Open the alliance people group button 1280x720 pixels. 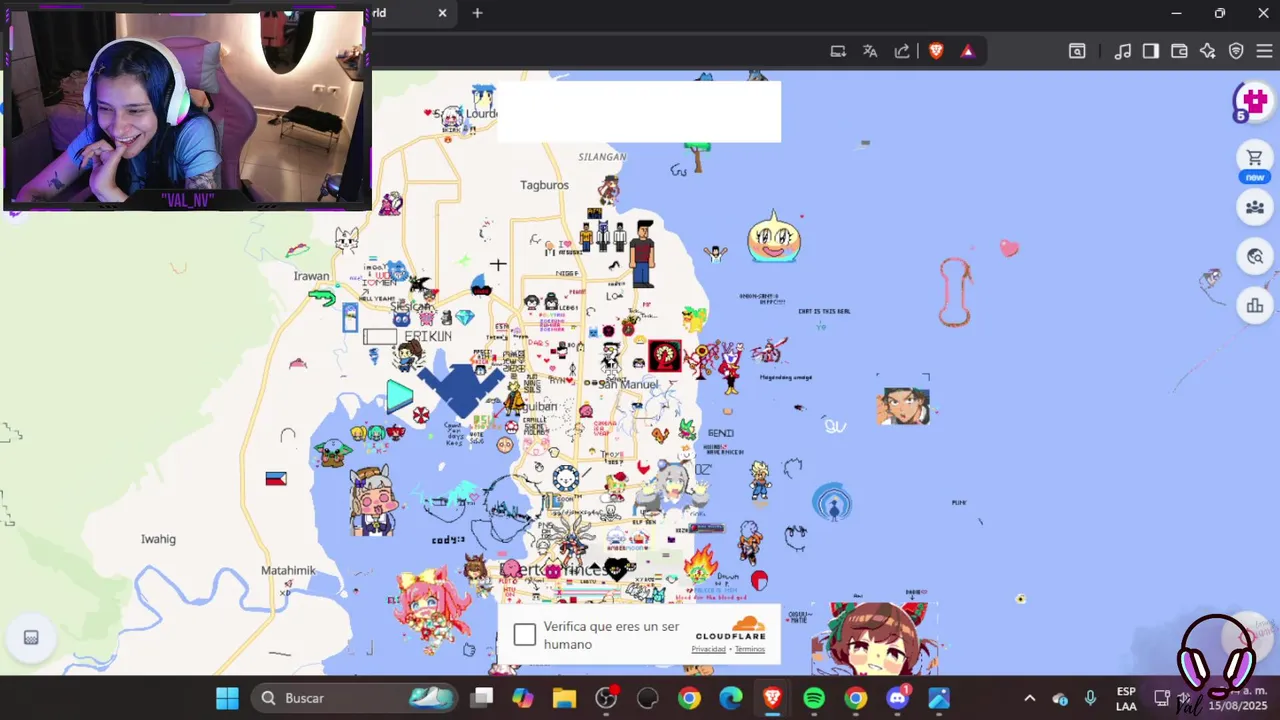point(1254,207)
